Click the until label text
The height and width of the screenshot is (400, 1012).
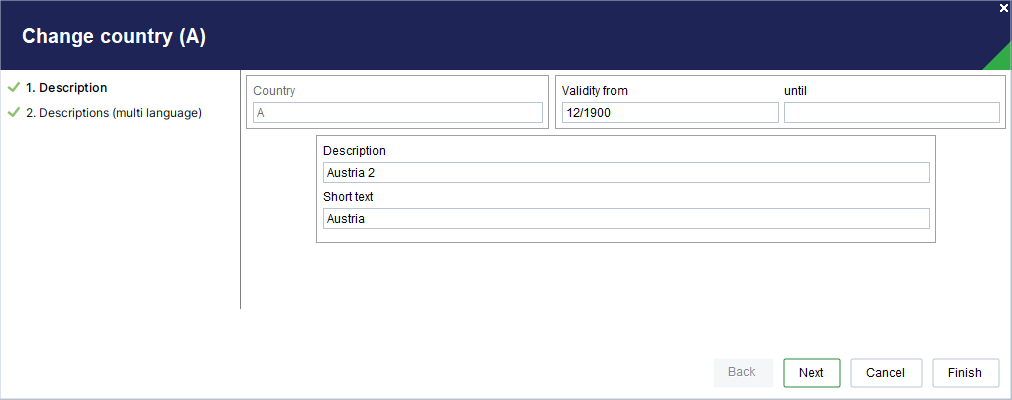coord(795,91)
